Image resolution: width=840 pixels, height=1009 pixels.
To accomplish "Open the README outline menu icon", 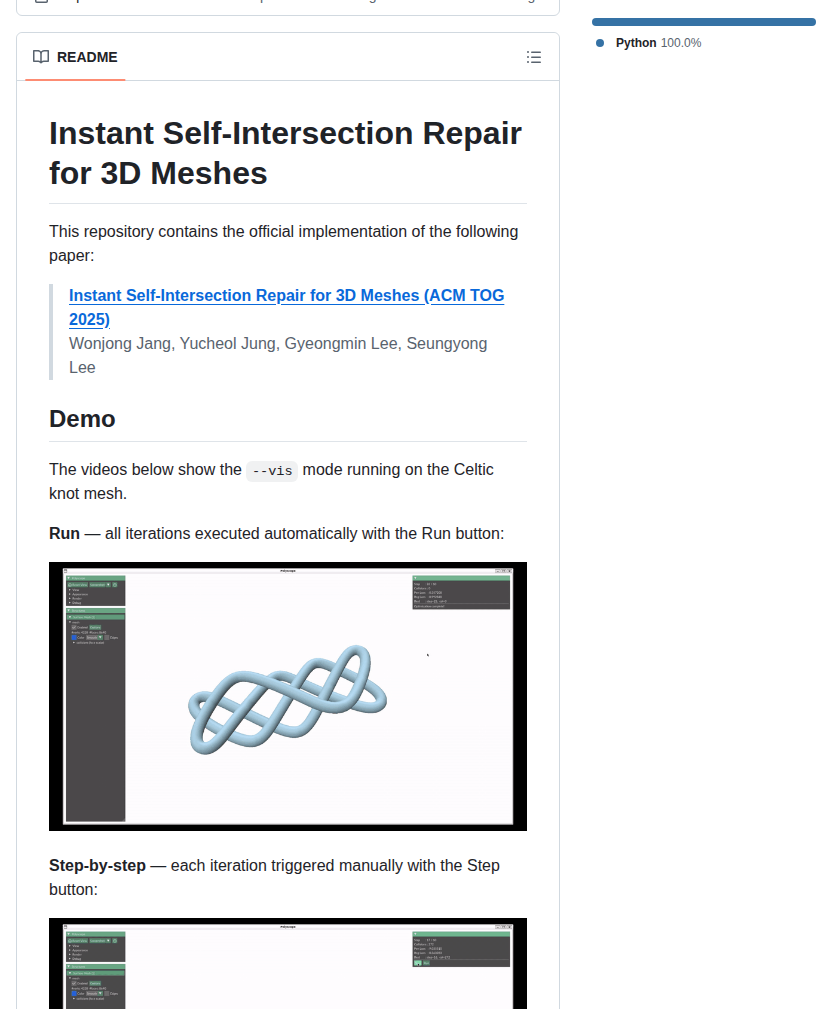I will (x=534, y=57).
